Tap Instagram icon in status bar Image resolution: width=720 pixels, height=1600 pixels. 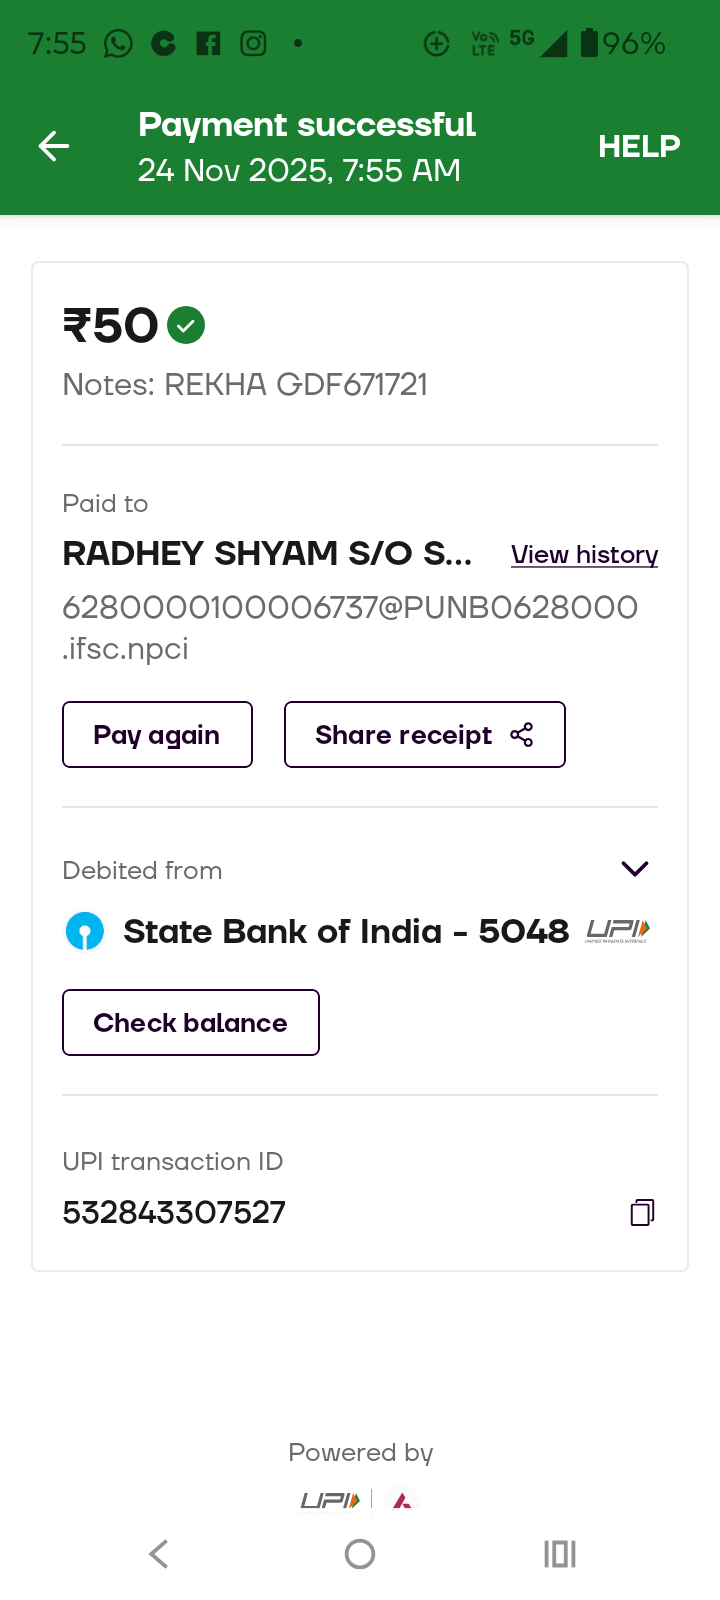click(x=253, y=44)
